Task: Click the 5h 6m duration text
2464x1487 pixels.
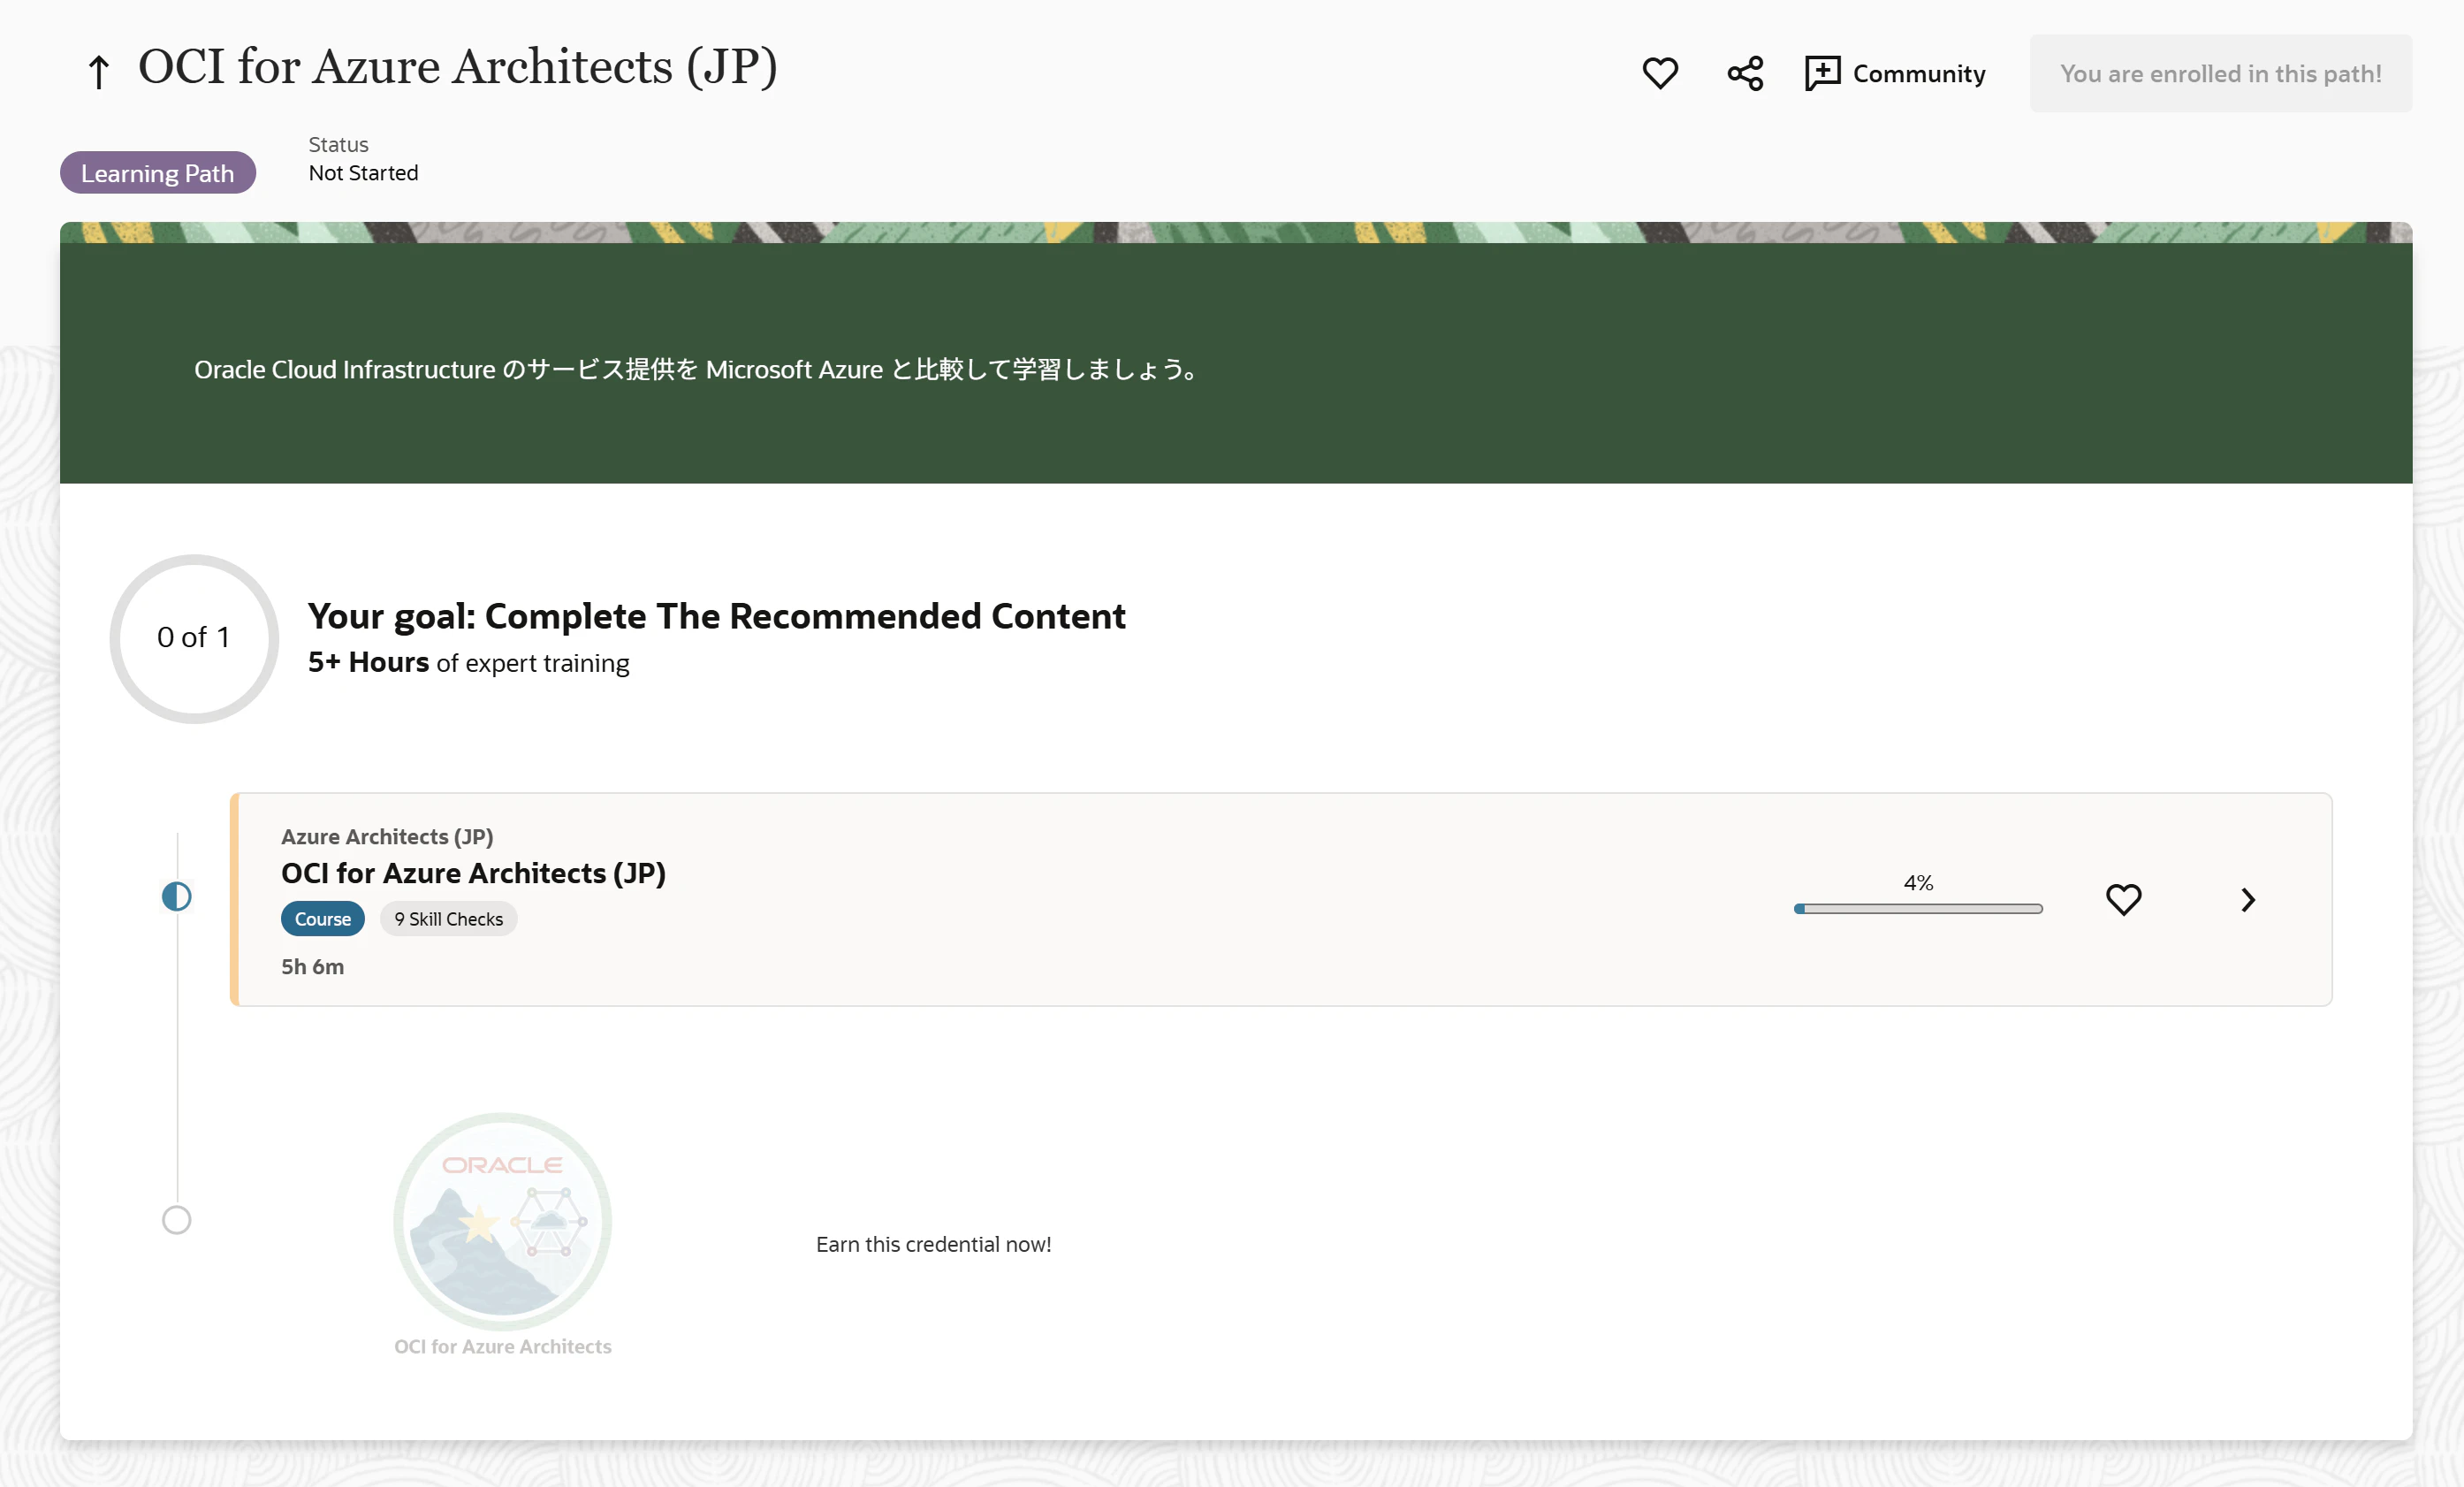Action: 312,966
